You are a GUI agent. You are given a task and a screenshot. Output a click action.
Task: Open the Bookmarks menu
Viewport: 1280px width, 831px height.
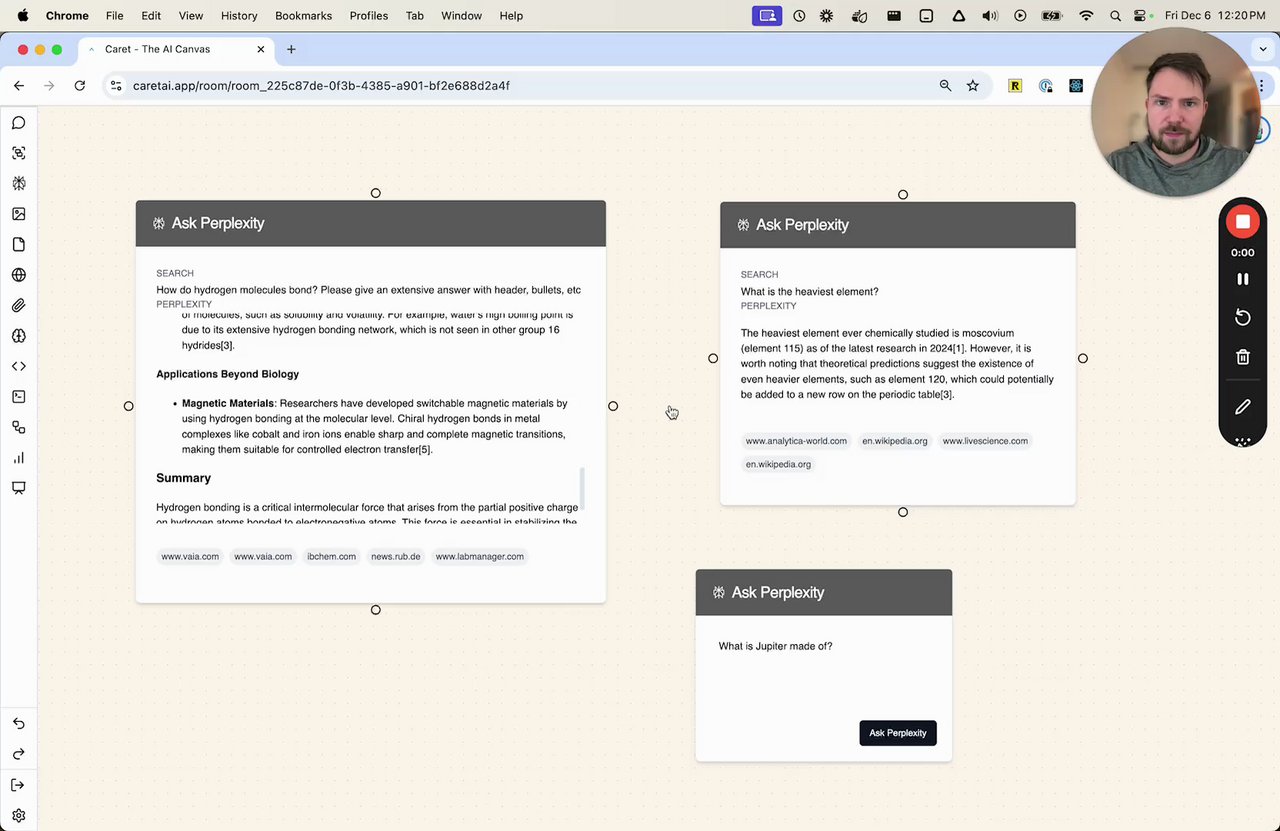click(x=303, y=16)
